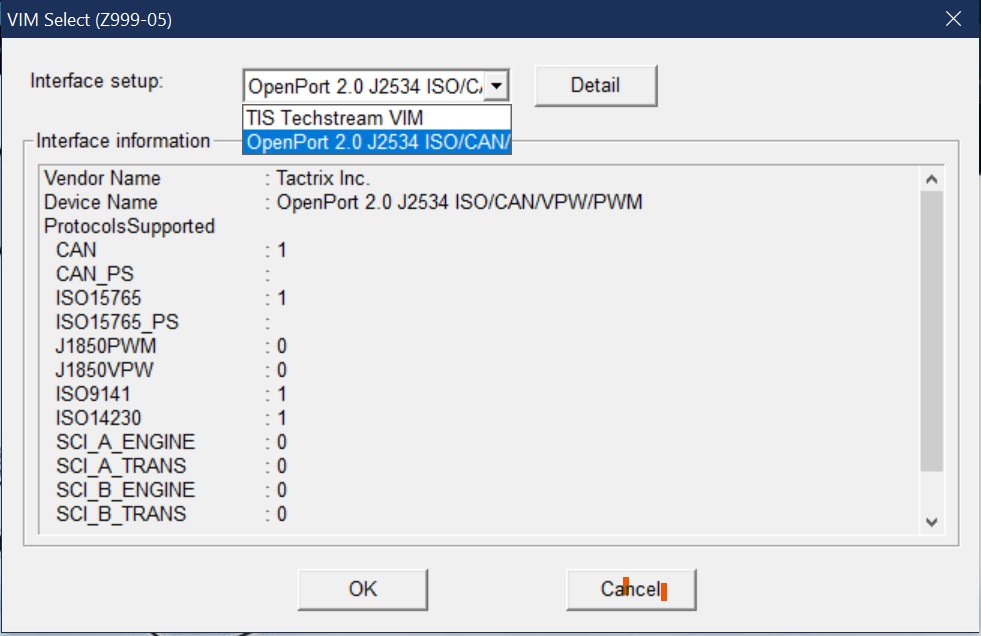Click the ProtocolsSupported heading
The width and height of the screenshot is (981, 636).
tap(130, 226)
